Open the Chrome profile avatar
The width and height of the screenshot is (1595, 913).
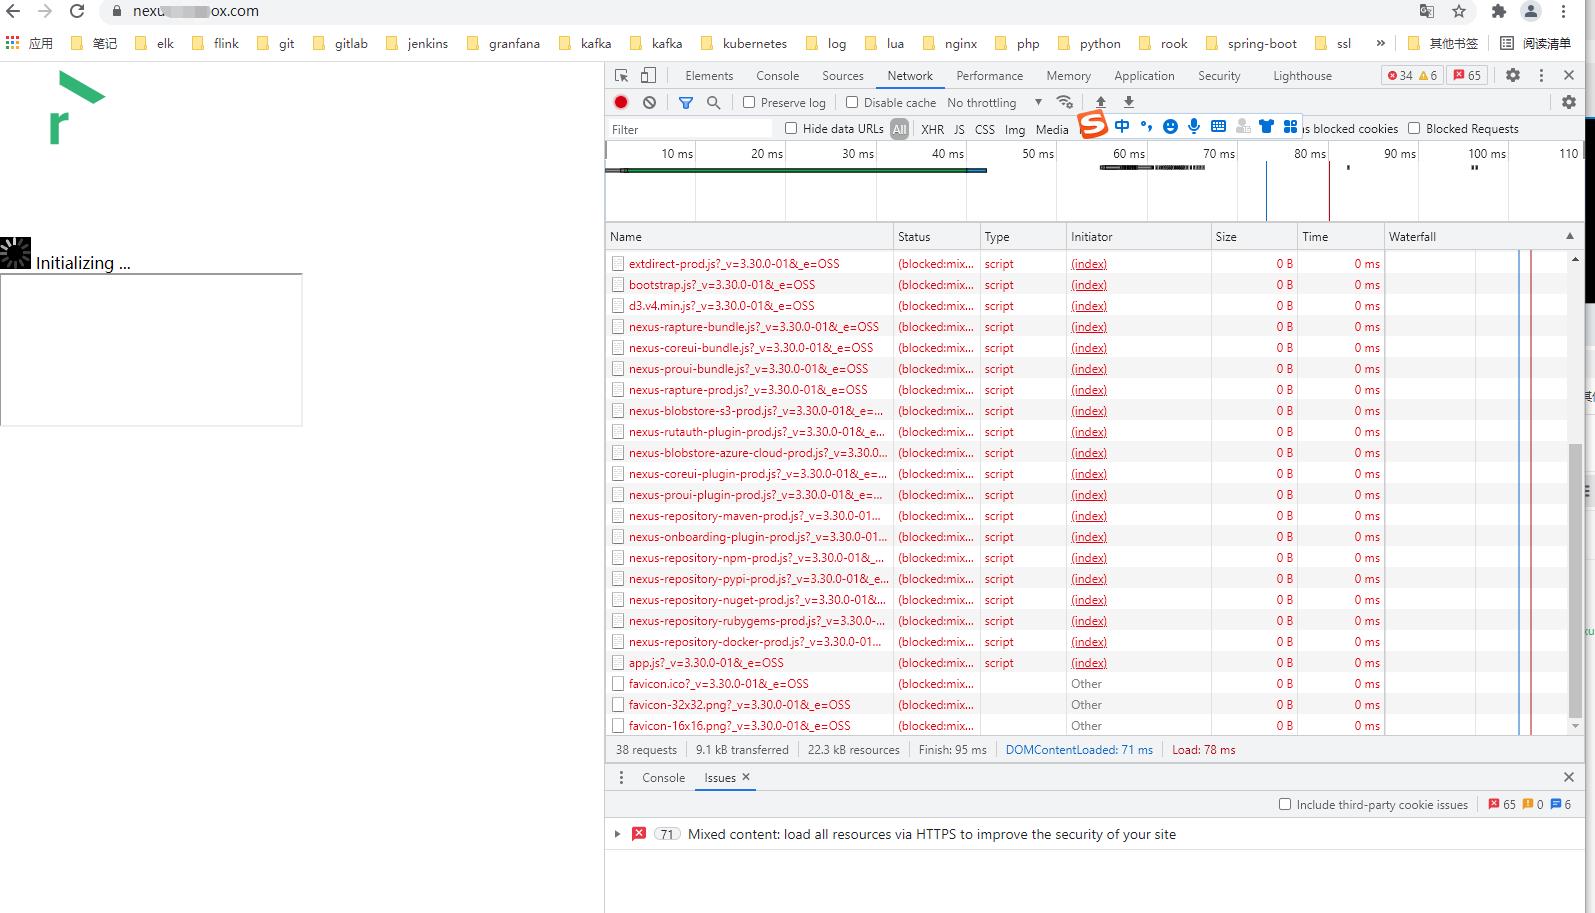1531,11
